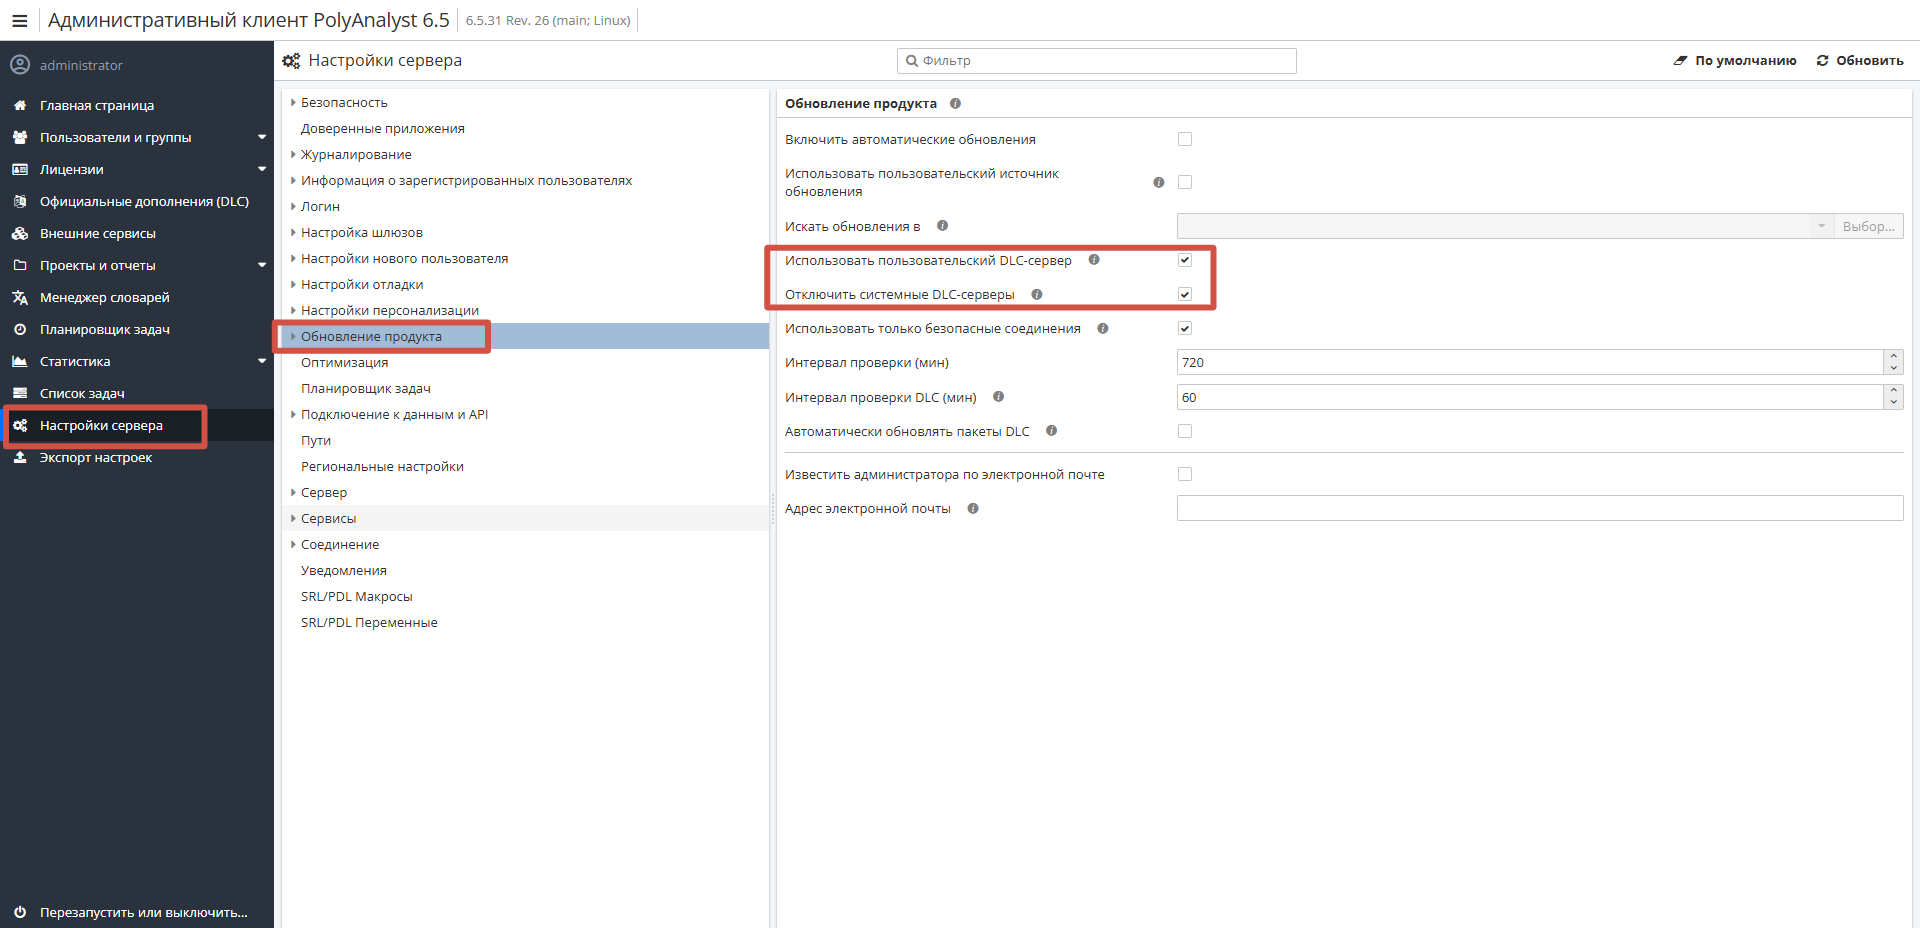Click the administrator user avatar icon
Image resolution: width=1920 pixels, height=928 pixels.
pyautogui.click(x=20, y=65)
